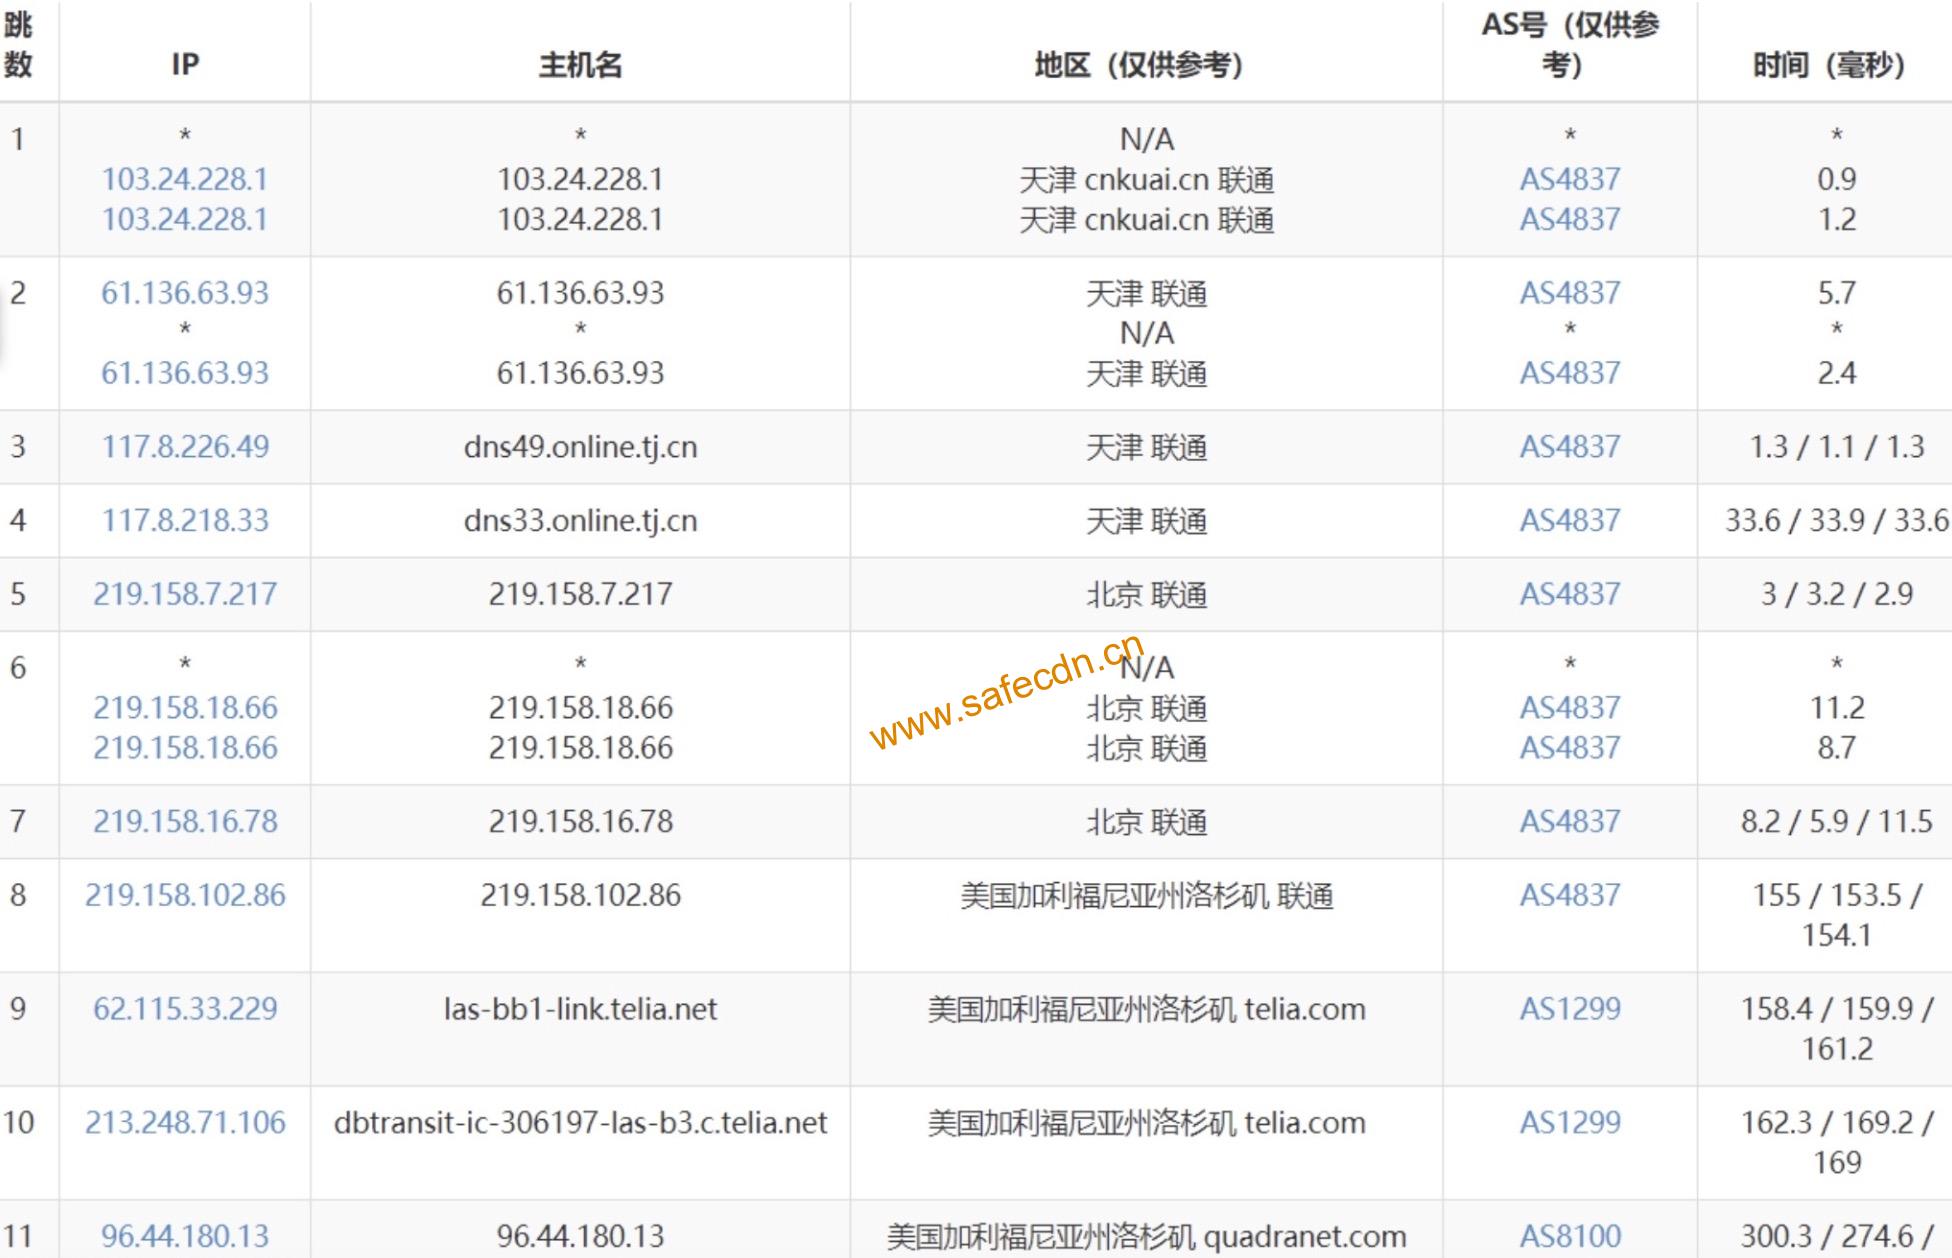Follow the 213.248.71.106 IP link

click(x=185, y=1122)
